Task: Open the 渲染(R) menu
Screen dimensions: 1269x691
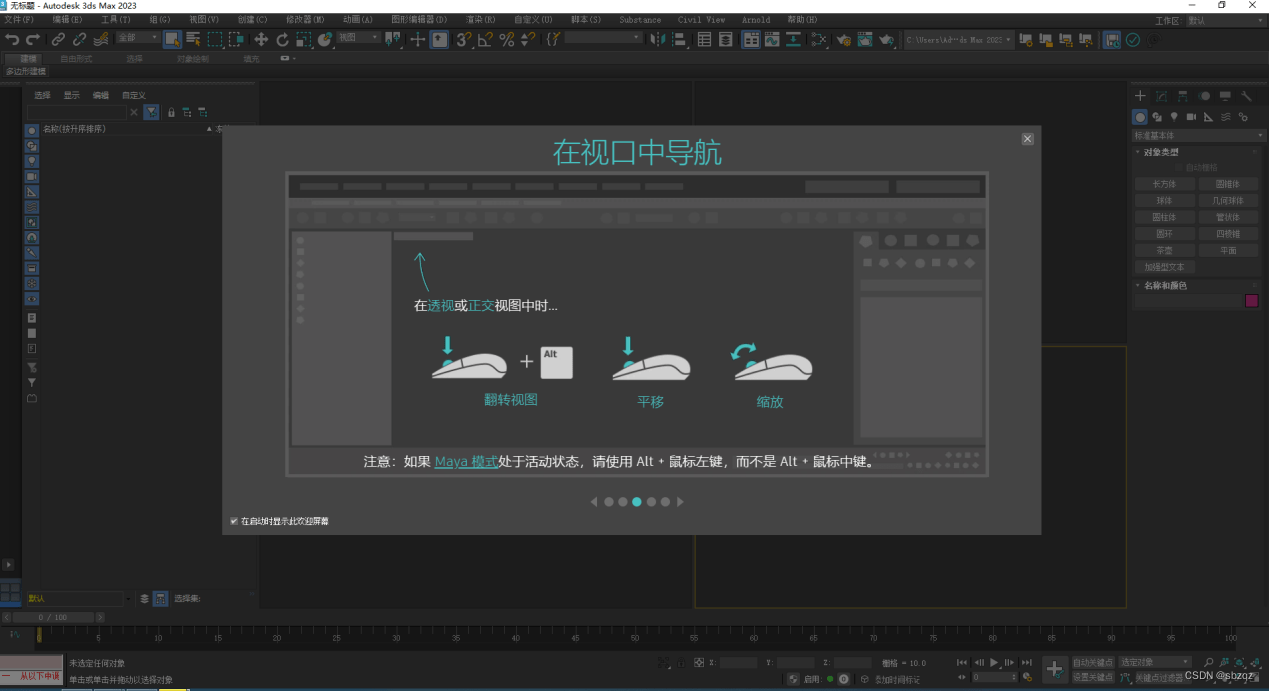Action: [x=482, y=19]
